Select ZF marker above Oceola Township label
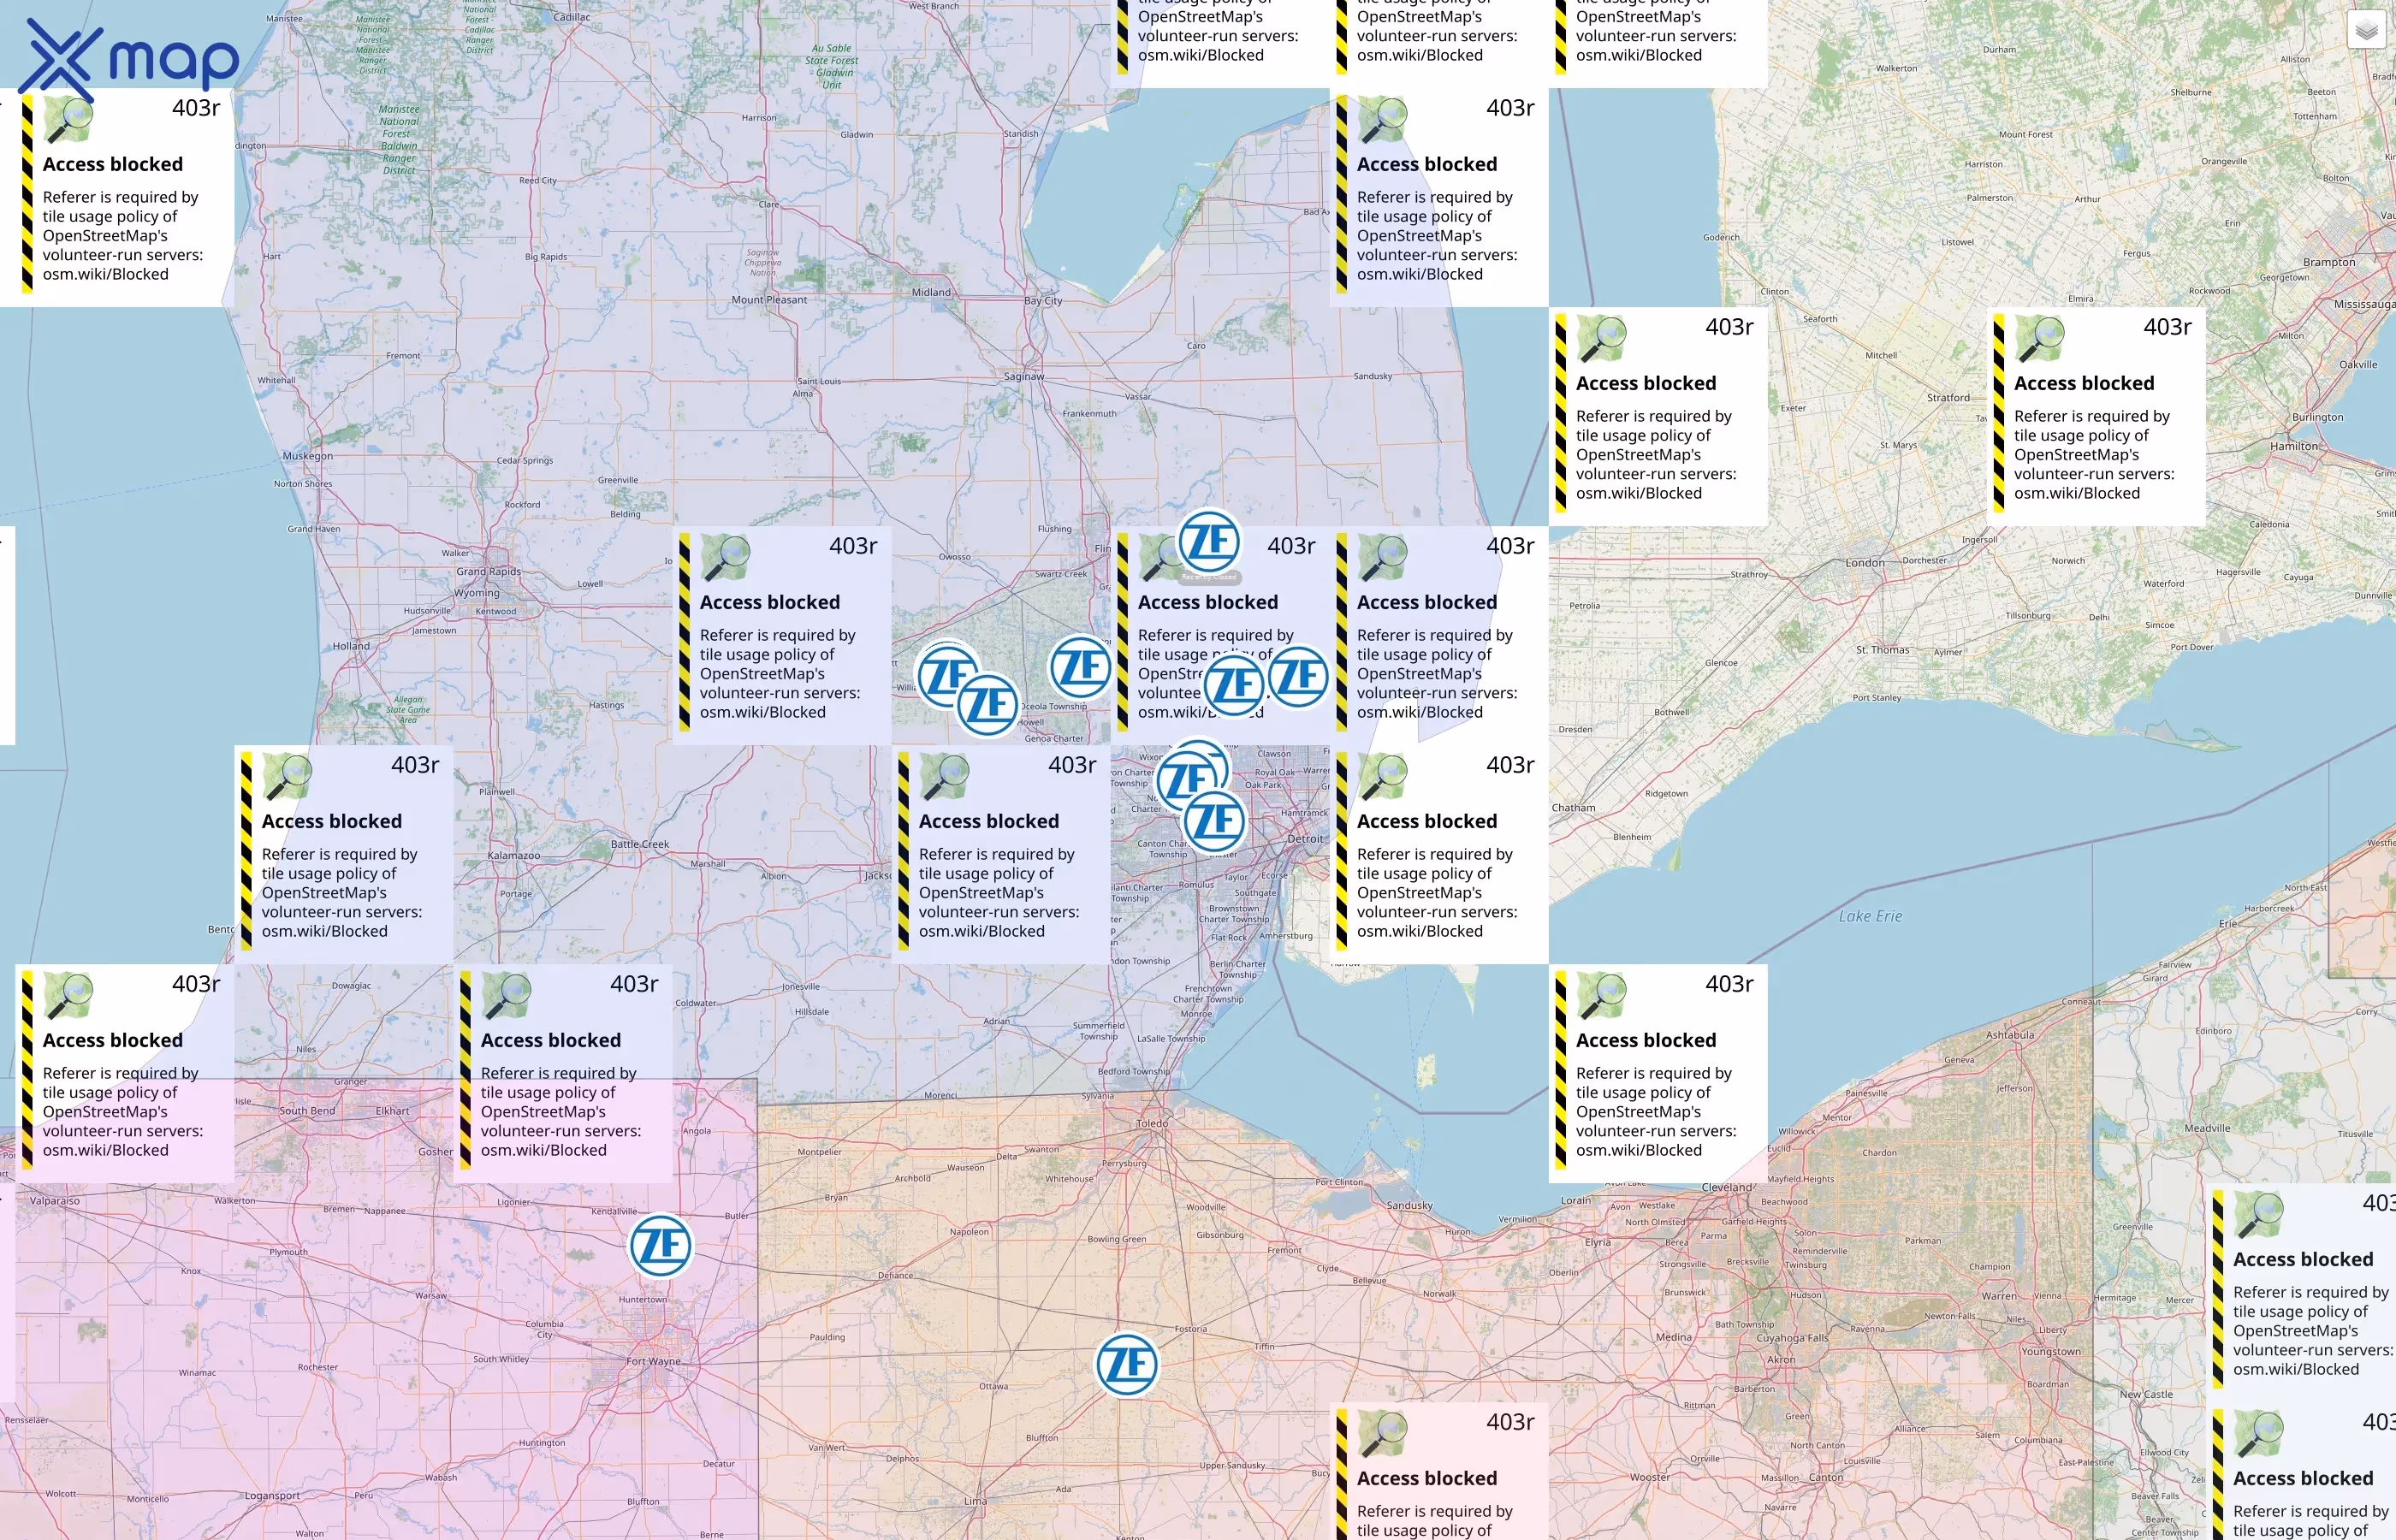Screen dimensions: 2396x1540 click(x=1080, y=667)
